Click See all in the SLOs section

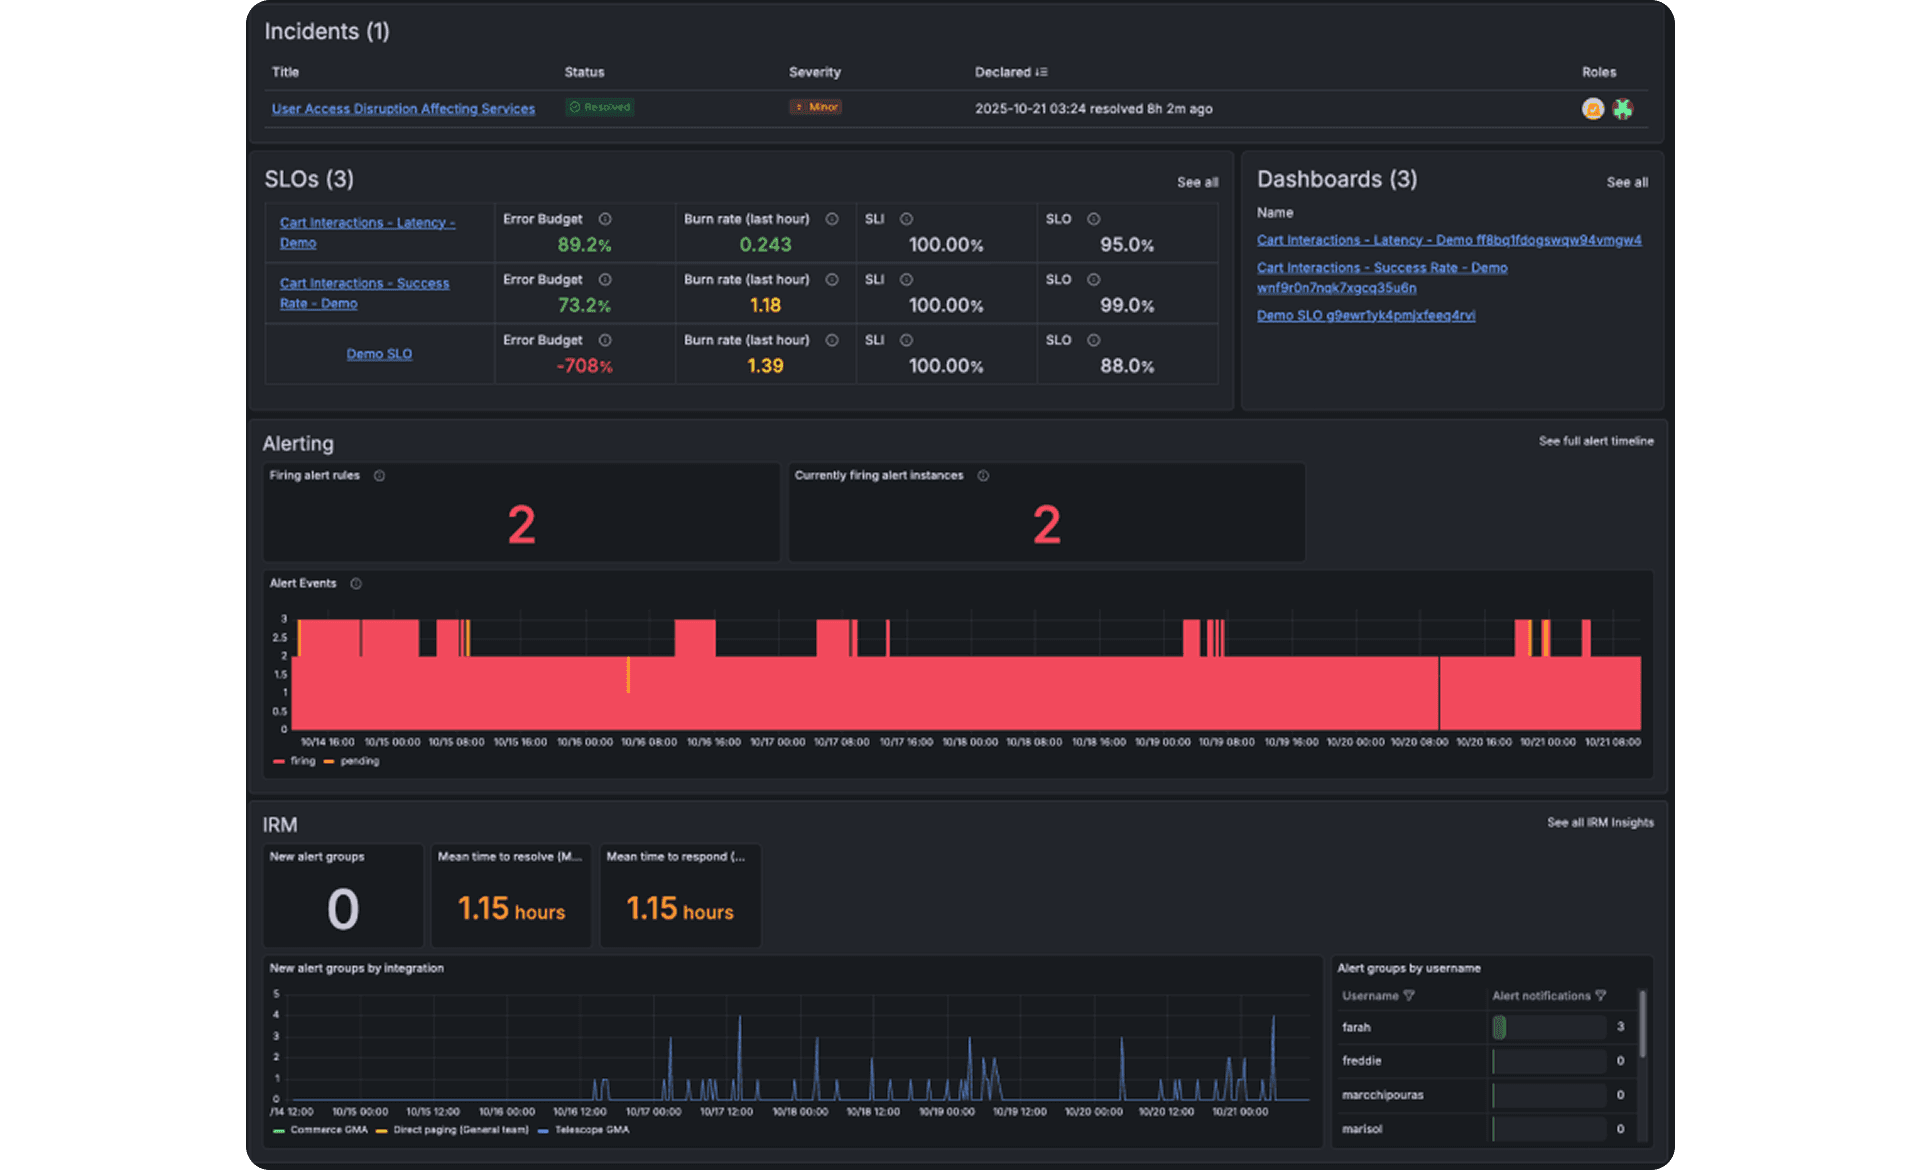1197,182
